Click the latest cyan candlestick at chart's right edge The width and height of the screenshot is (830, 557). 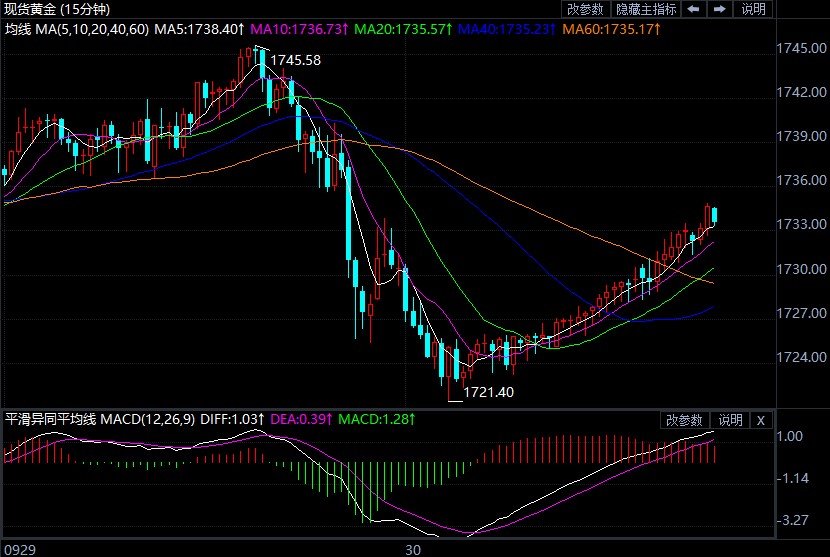pyautogui.click(x=715, y=216)
